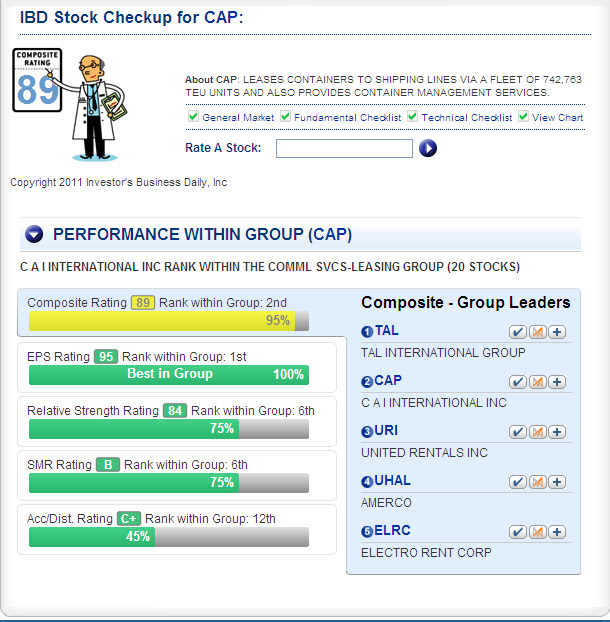Click the Copyright 2011 Investor's Business Daily text
The width and height of the screenshot is (610, 622).
point(119,182)
